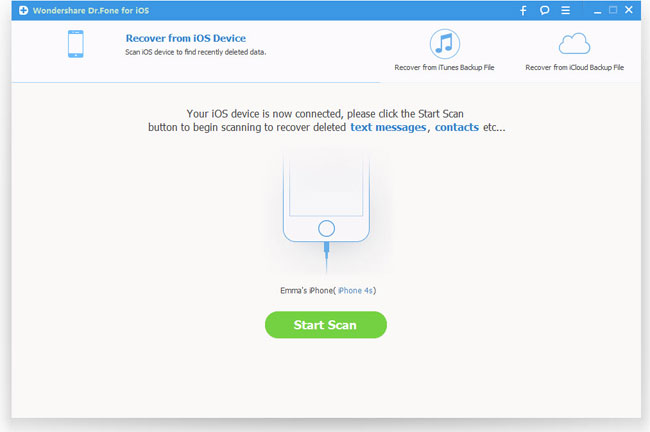This screenshot has height=432, width=650.
Task: Click the Wondershare Dr.Fone for iOS title
Action: coord(91,10)
